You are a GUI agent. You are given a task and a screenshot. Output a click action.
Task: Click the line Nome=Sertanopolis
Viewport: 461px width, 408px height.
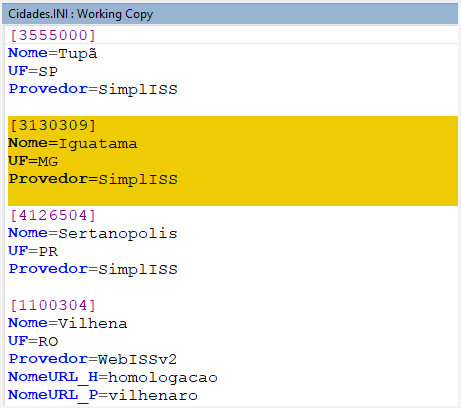pyautogui.click(x=93, y=233)
